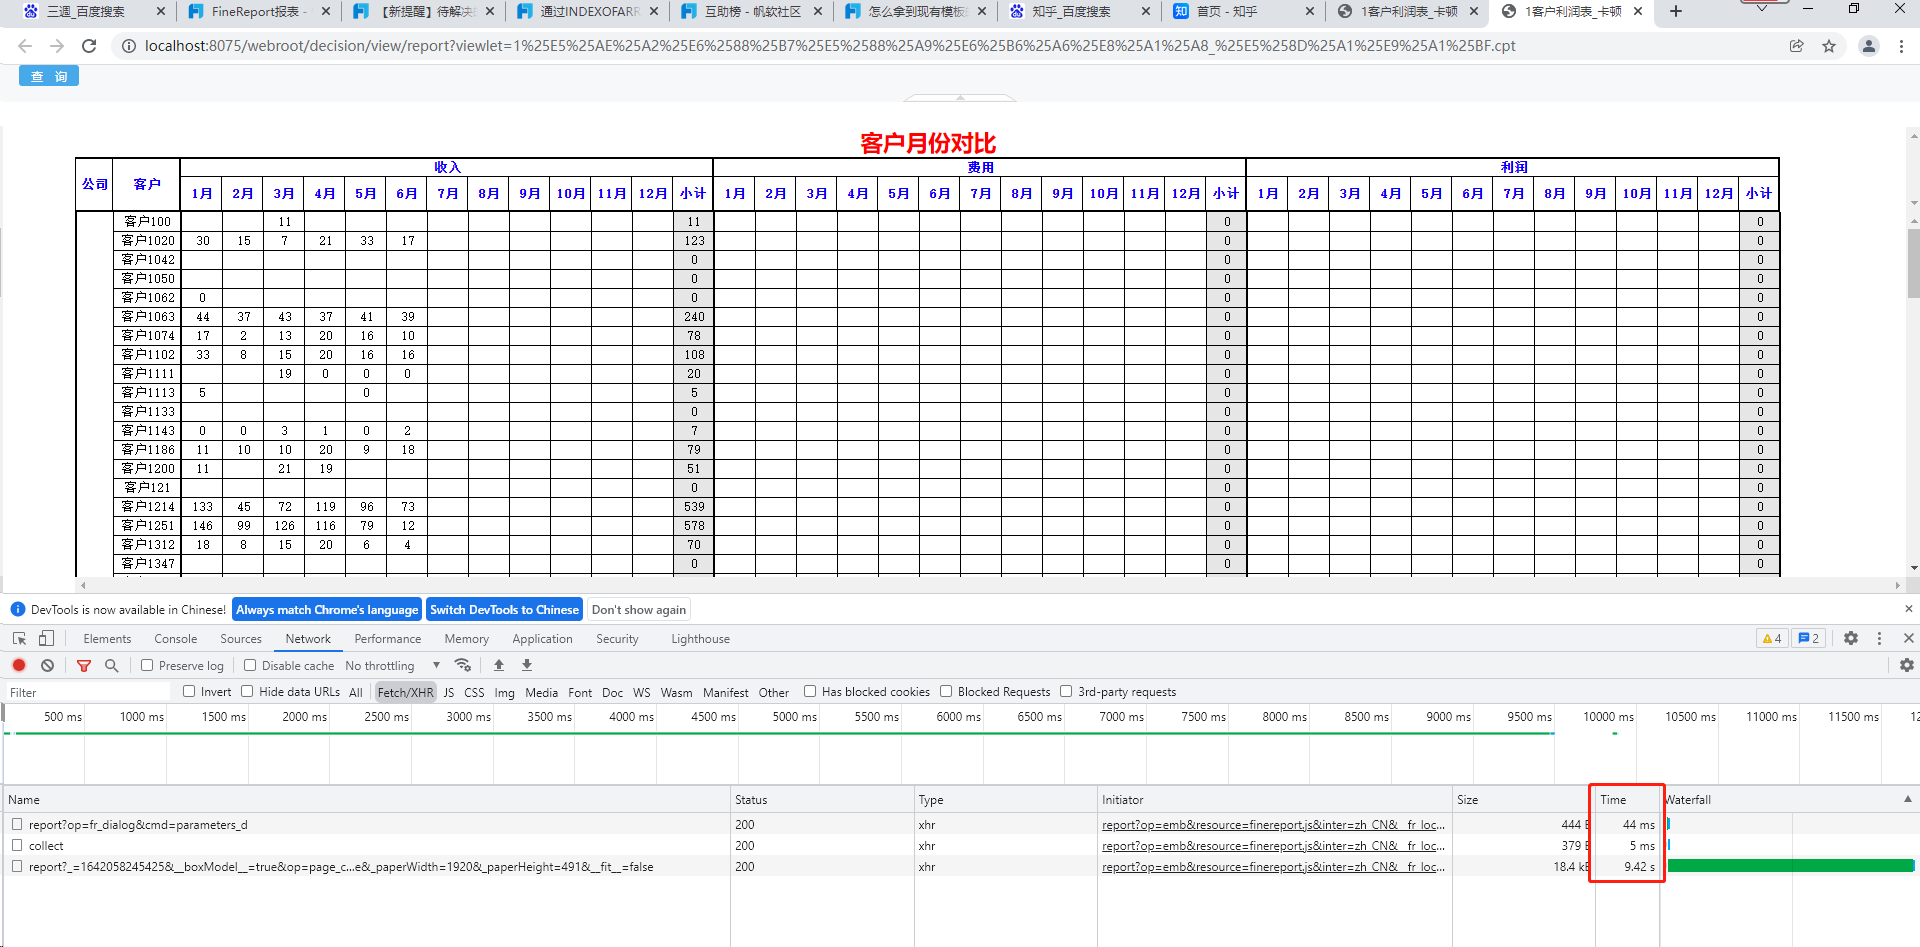Open the Performance panel tab

[387, 639]
